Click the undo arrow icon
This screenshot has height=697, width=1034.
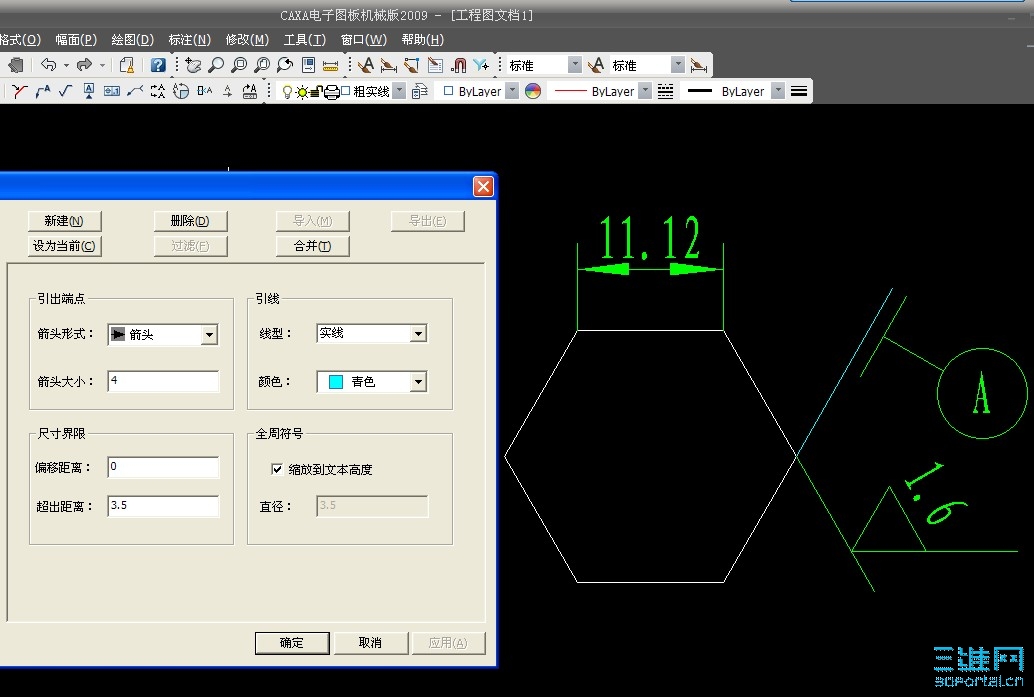pyautogui.click(x=49, y=65)
